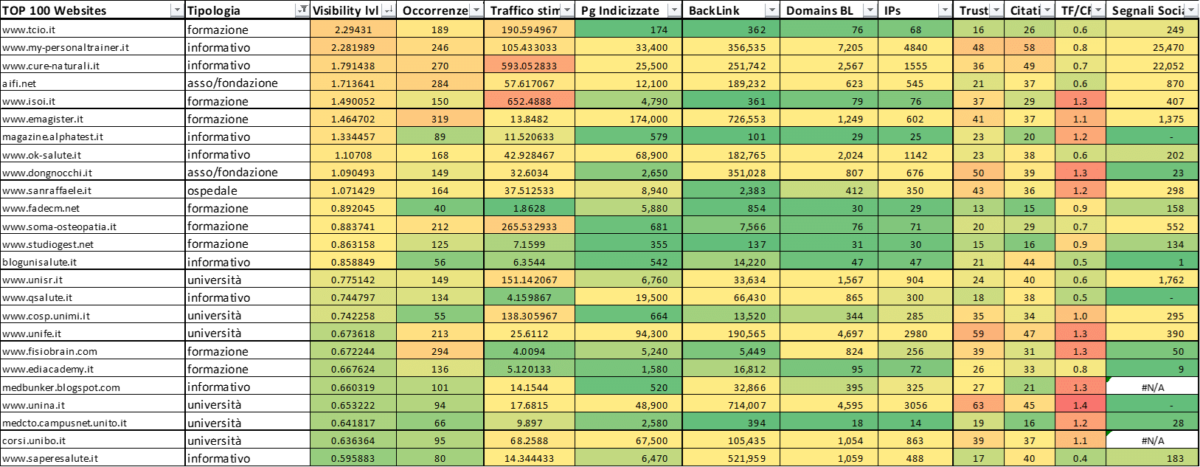The width and height of the screenshot is (1200, 467).
Task: Select cell www.tcio.it
Action: point(92,29)
